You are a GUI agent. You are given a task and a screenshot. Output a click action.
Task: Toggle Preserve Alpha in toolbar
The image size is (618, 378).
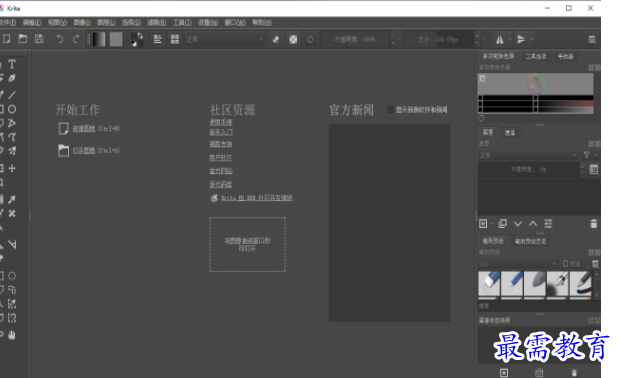point(293,39)
